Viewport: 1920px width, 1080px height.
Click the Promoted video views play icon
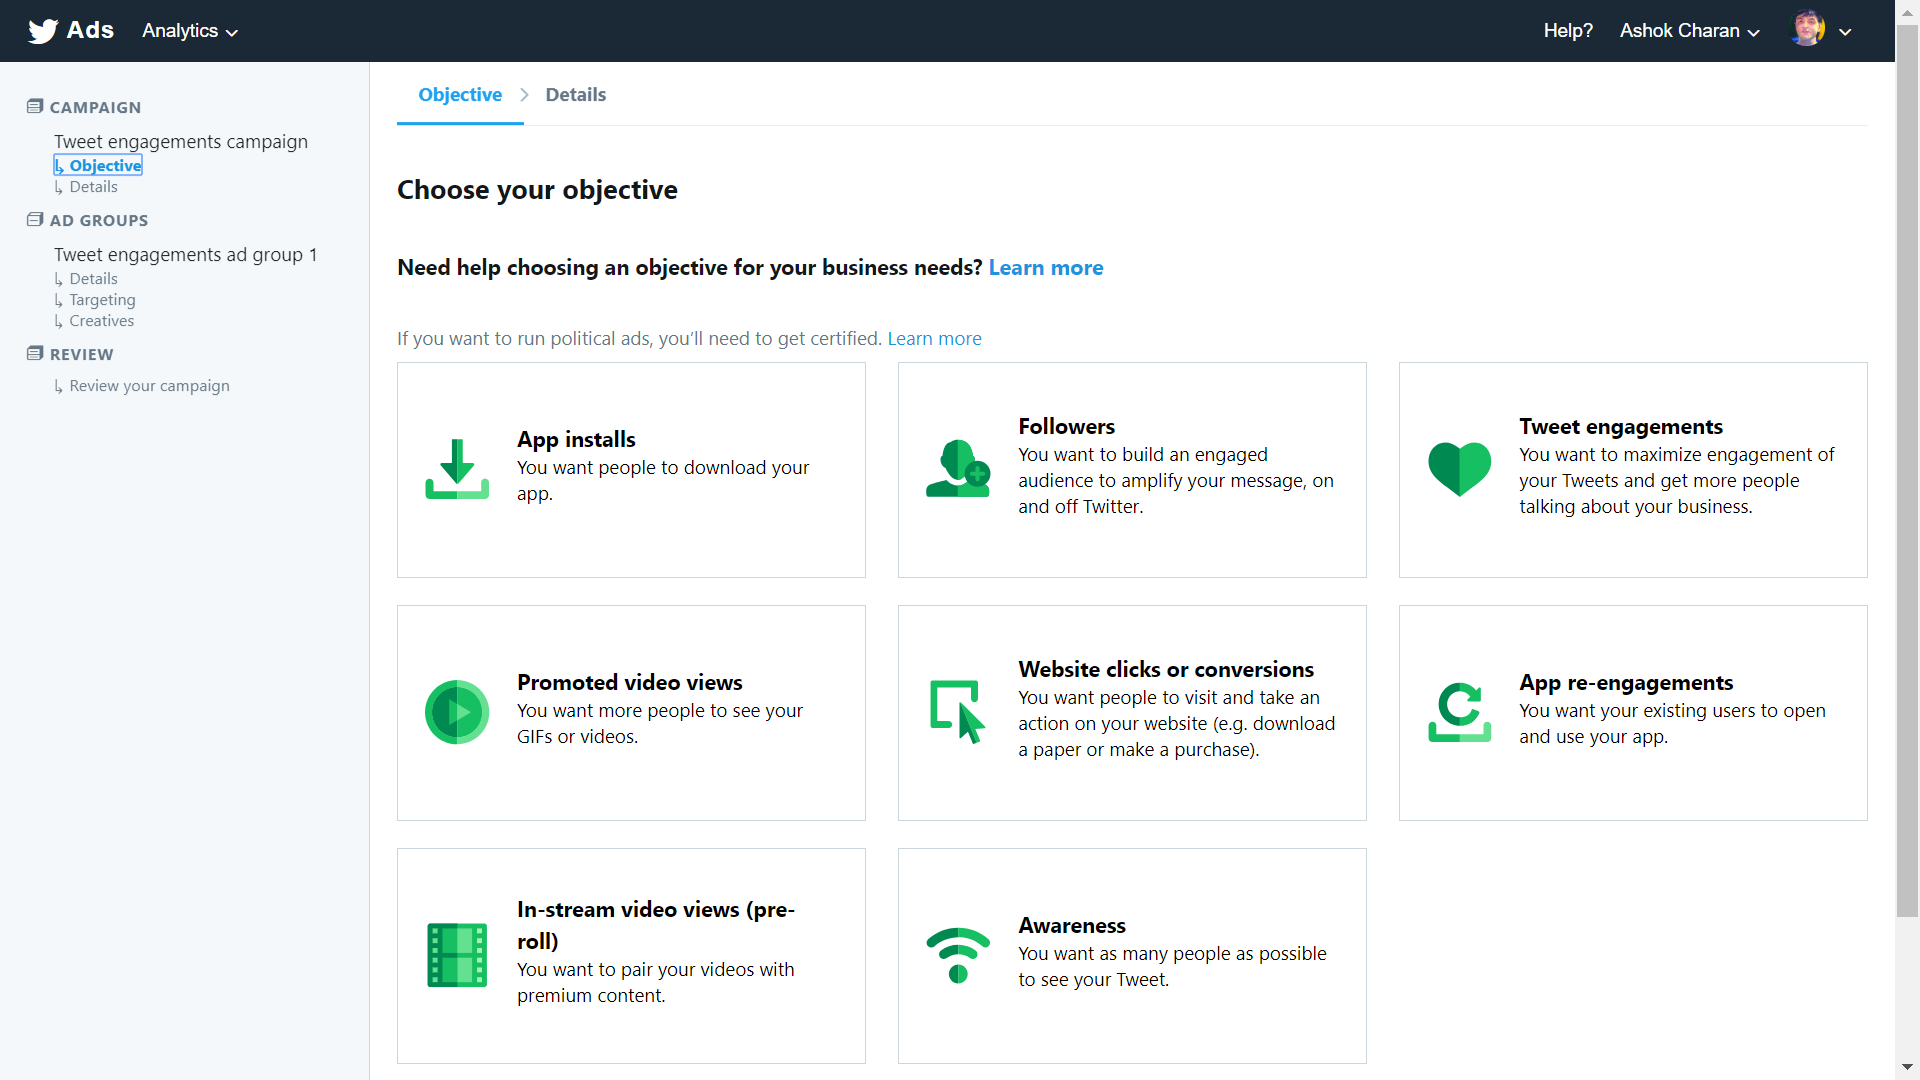[x=457, y=712]
